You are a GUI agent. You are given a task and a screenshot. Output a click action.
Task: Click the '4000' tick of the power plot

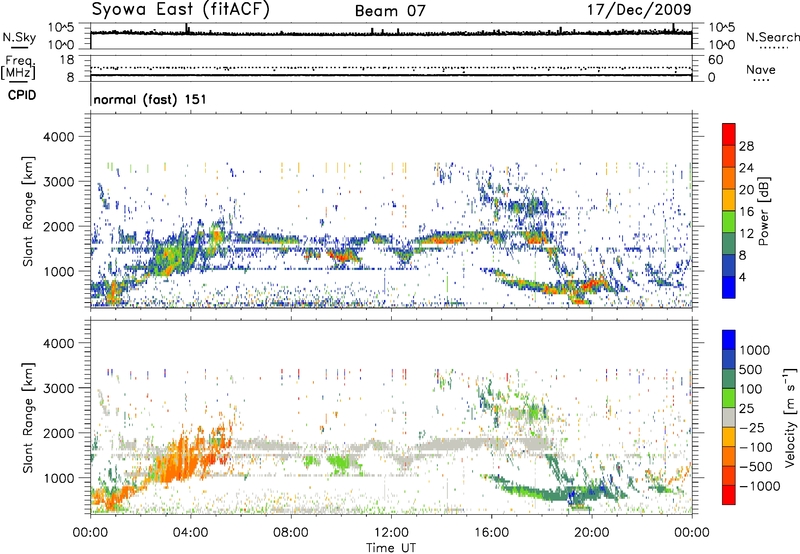click(x=59, y=137)
